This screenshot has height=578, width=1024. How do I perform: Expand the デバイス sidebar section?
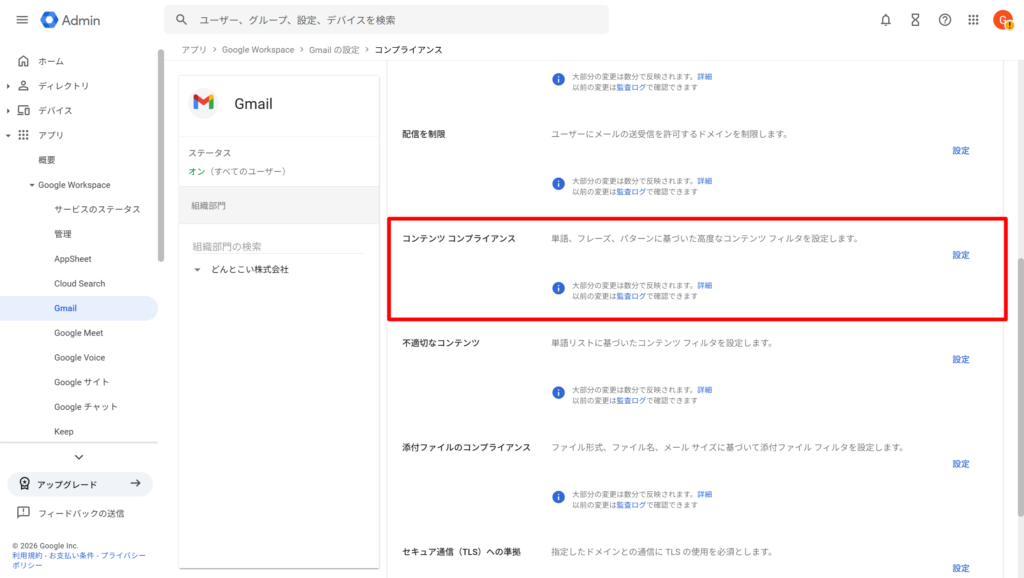pyautogui.click(x=9, y=111)
